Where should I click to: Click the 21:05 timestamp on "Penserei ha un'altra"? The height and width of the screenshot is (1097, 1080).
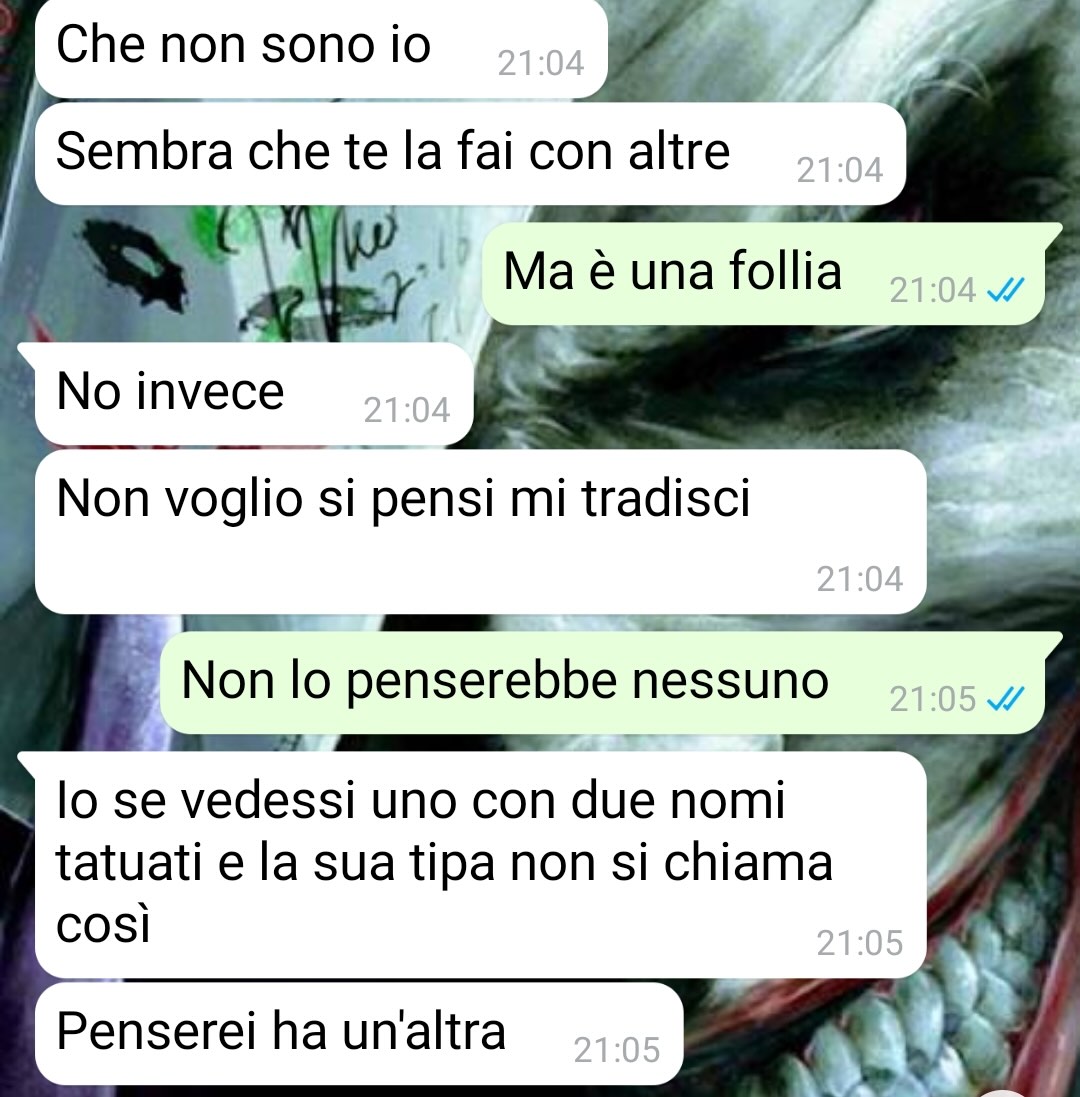click(x=616, y=1050)
